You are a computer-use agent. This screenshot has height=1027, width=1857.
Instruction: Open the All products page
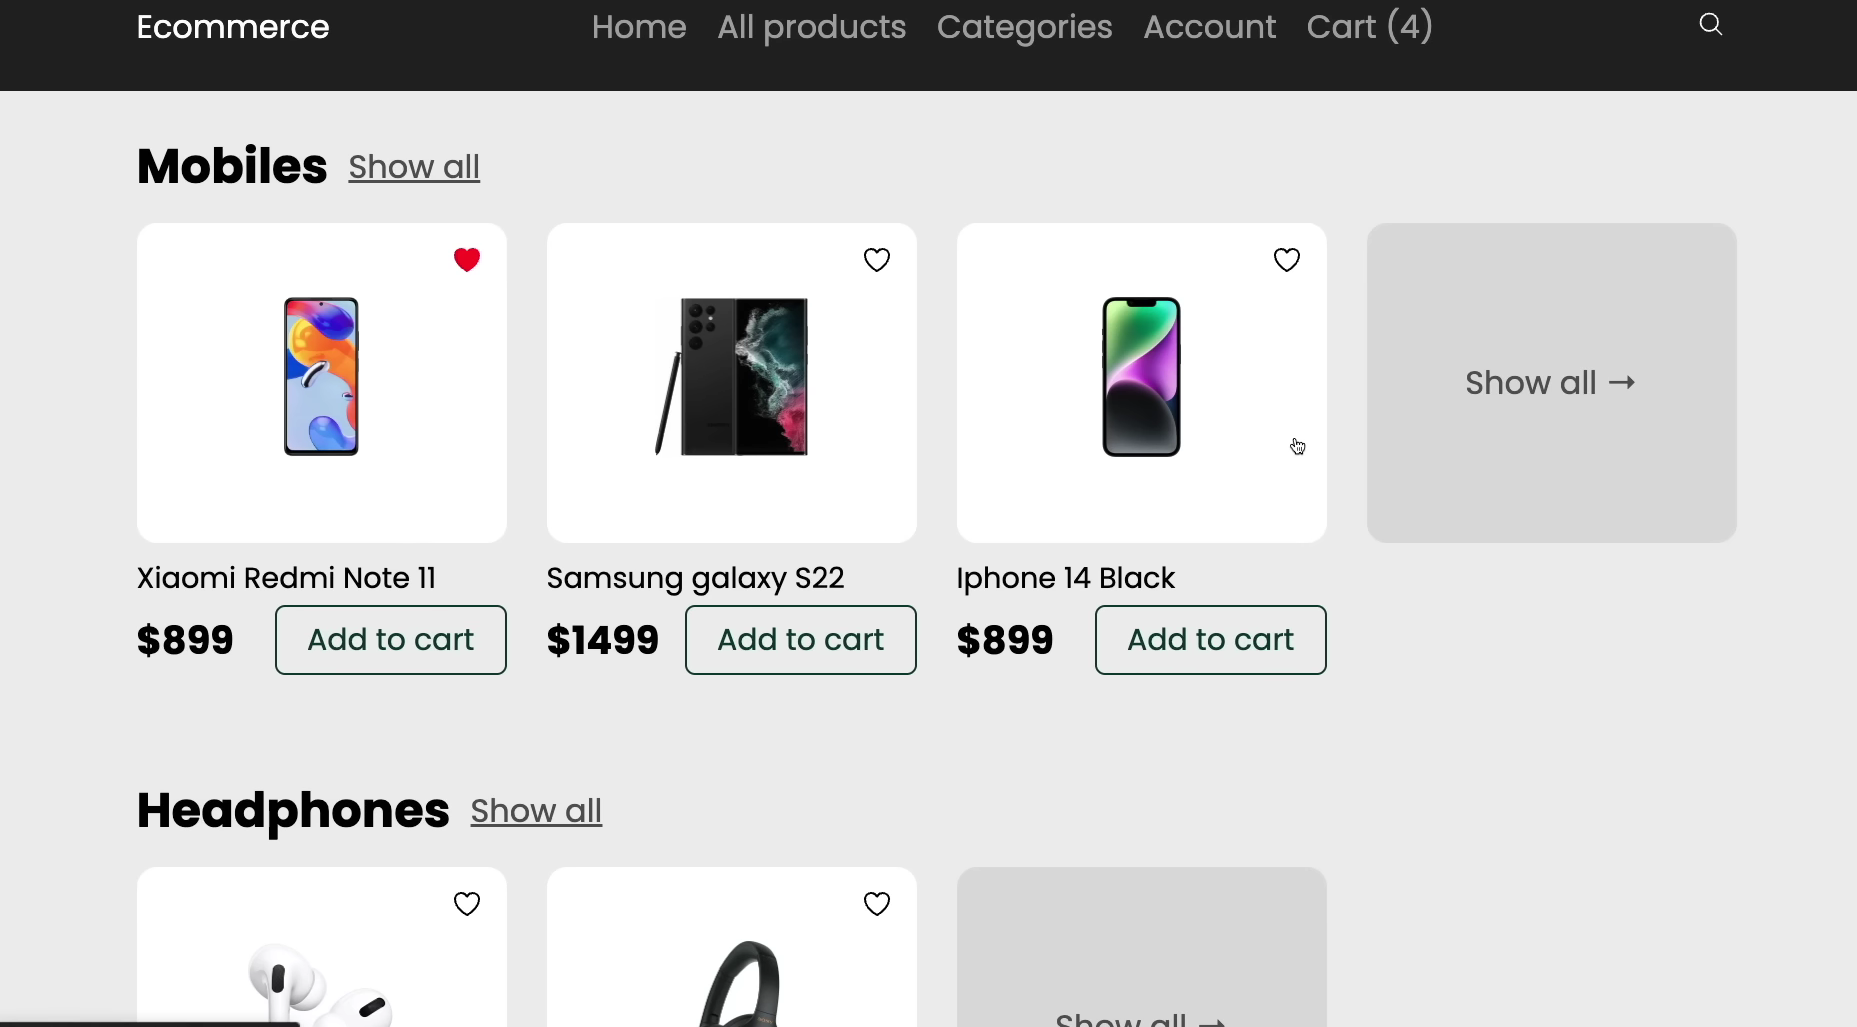click(x=811, y=27)
